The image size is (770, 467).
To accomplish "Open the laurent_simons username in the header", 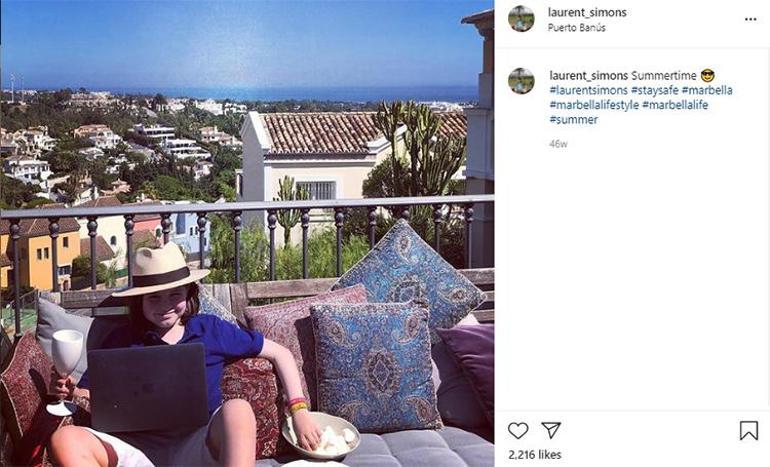I will [x=587, y=12].
